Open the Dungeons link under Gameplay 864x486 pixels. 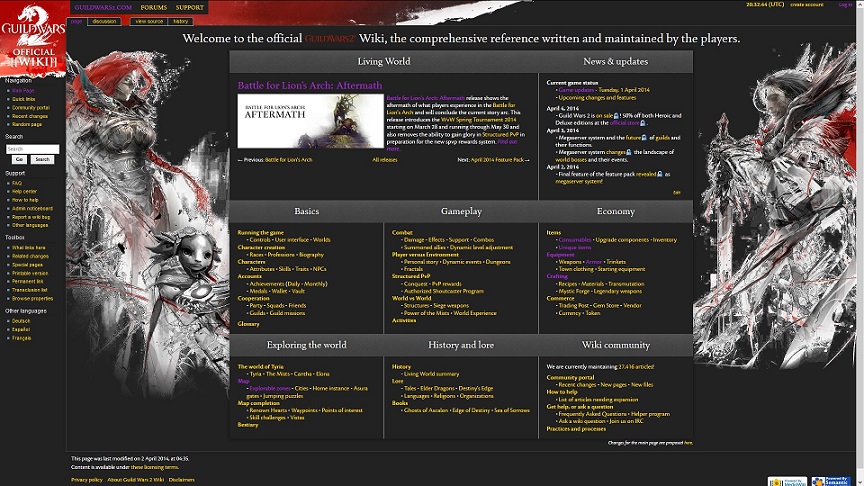[498, 262]
